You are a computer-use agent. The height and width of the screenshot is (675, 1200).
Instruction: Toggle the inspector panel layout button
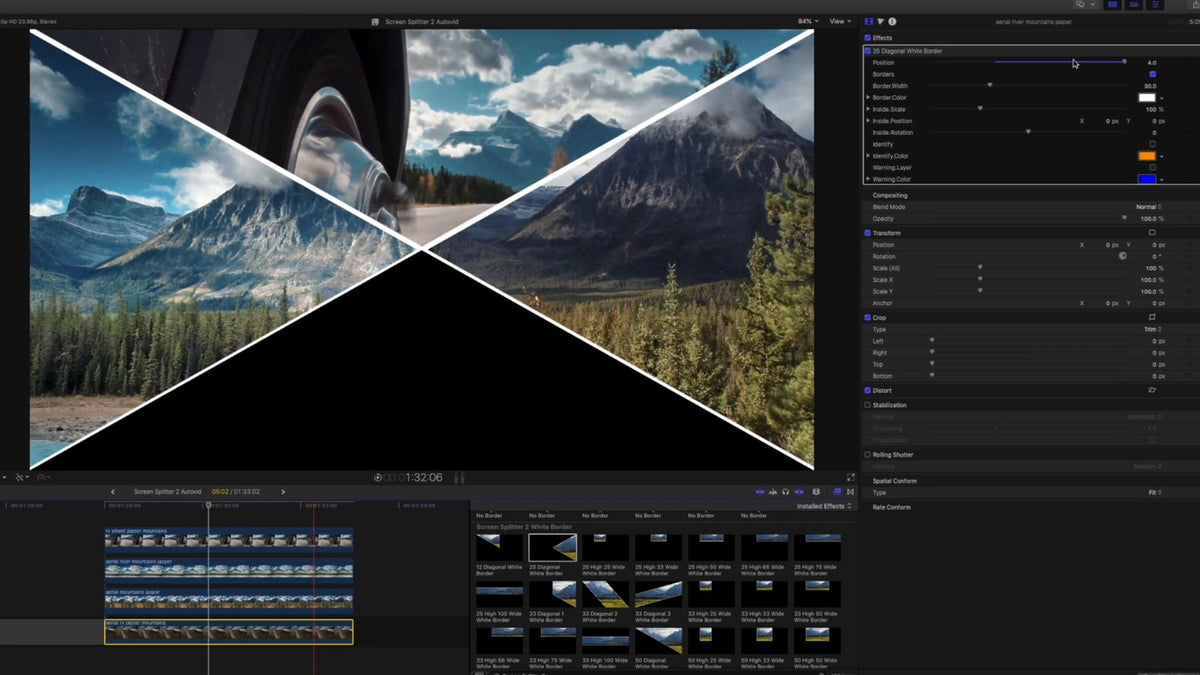click(1156, 5)
